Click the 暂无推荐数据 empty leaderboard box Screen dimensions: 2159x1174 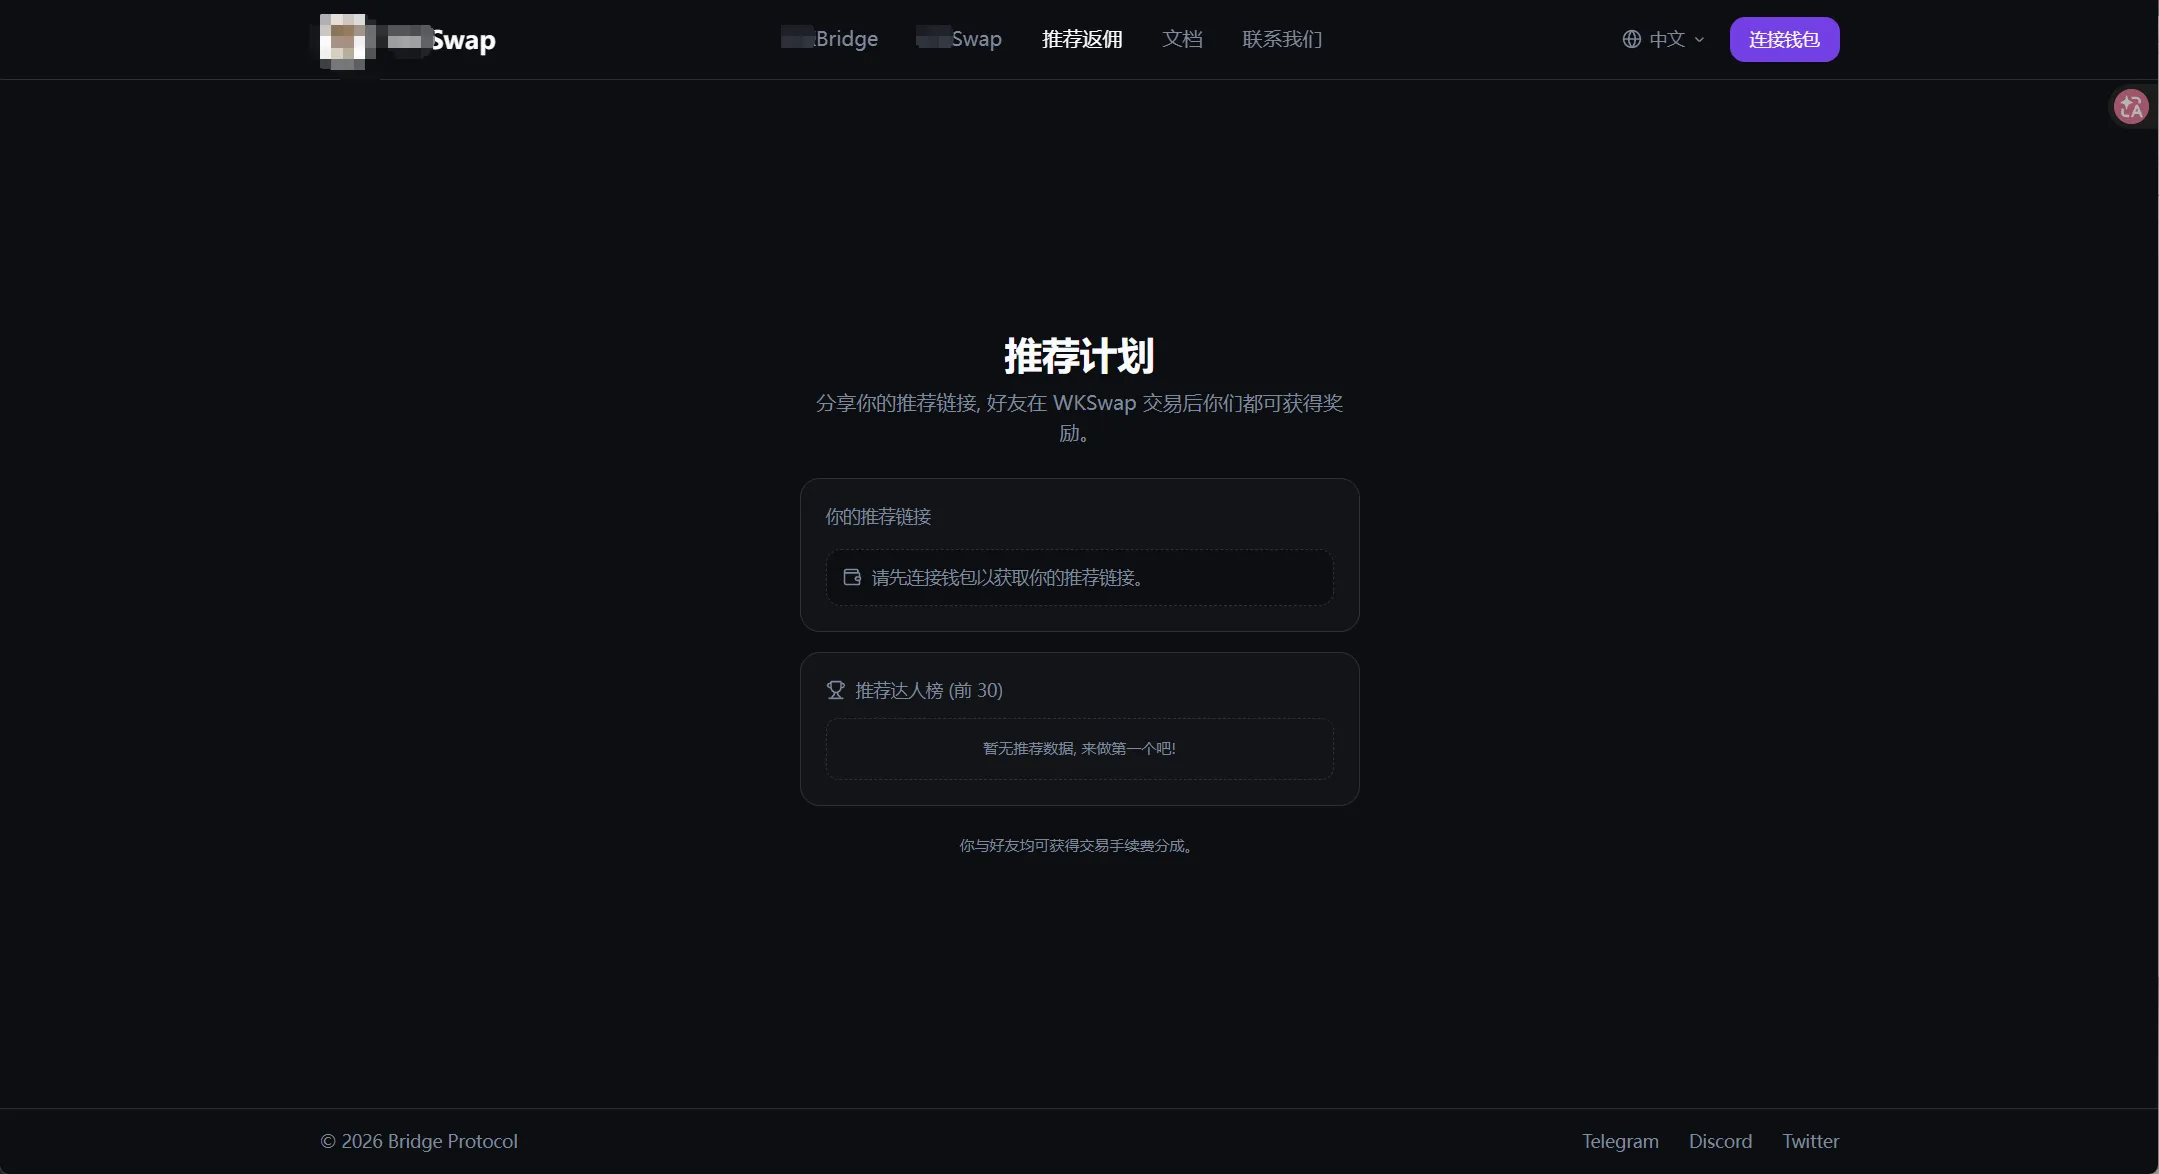point(1079,748)
